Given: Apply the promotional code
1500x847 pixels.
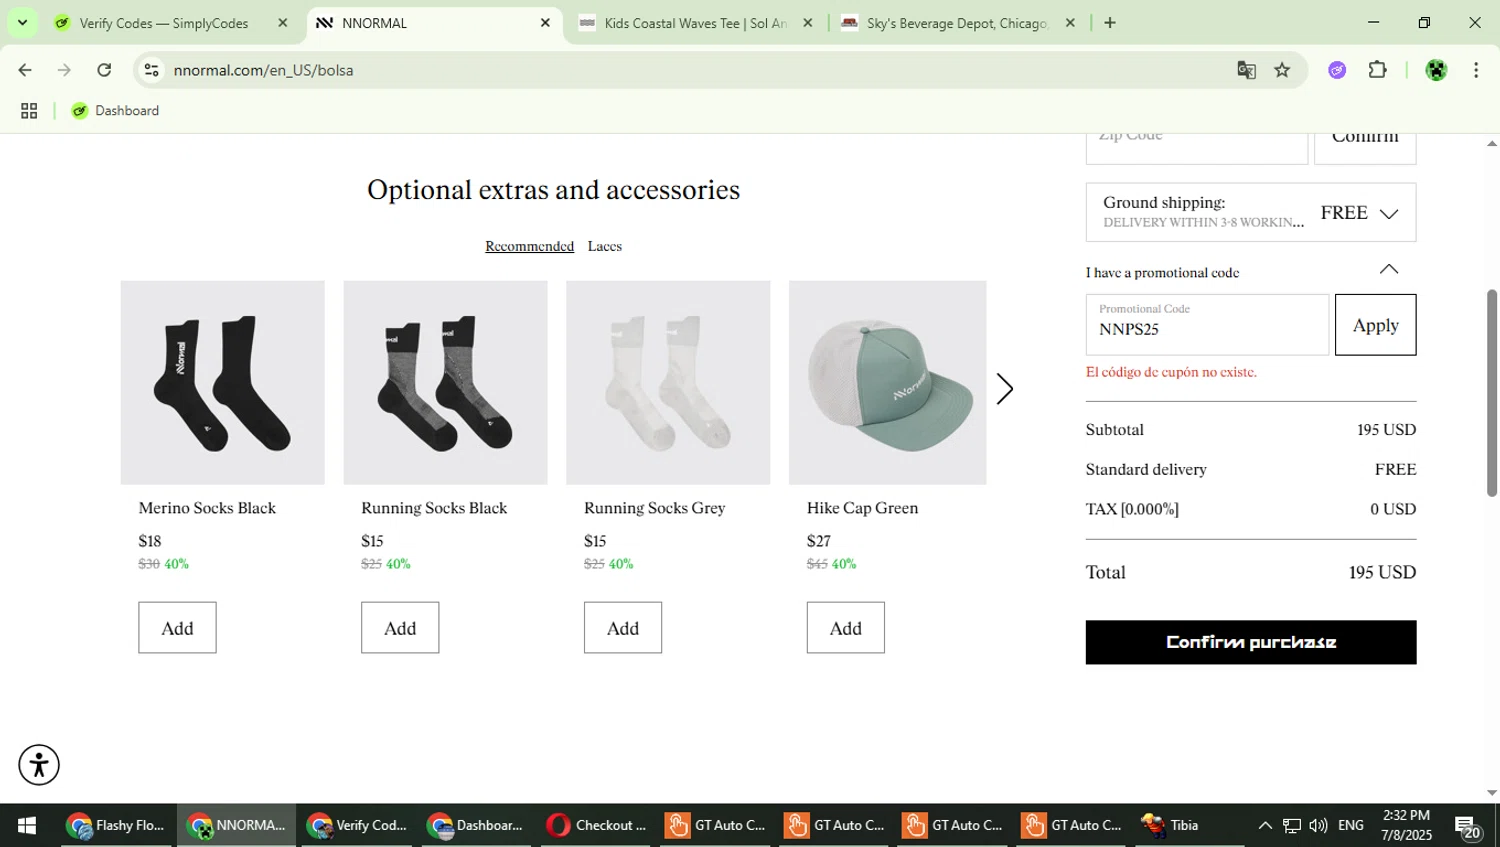Looking at the screenshot, I should (x=1375, y=325).
